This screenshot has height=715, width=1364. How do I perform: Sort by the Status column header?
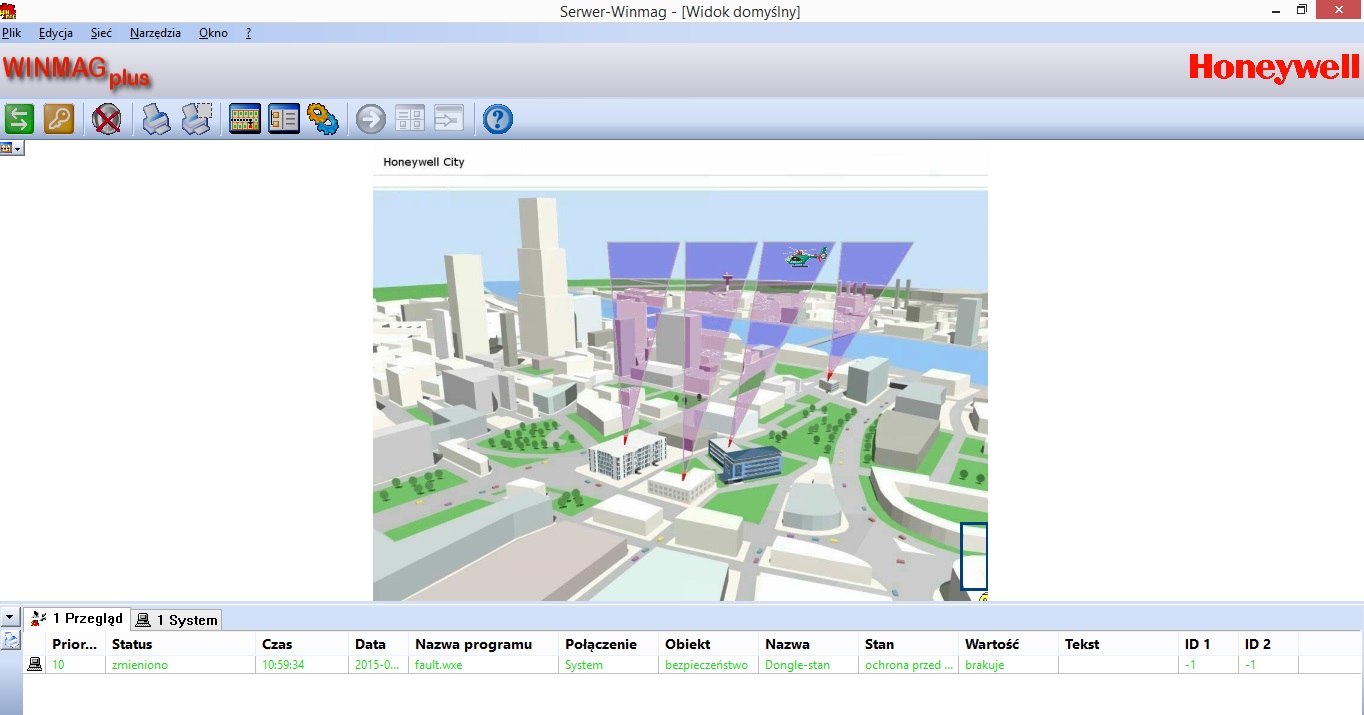click(181, 644)
